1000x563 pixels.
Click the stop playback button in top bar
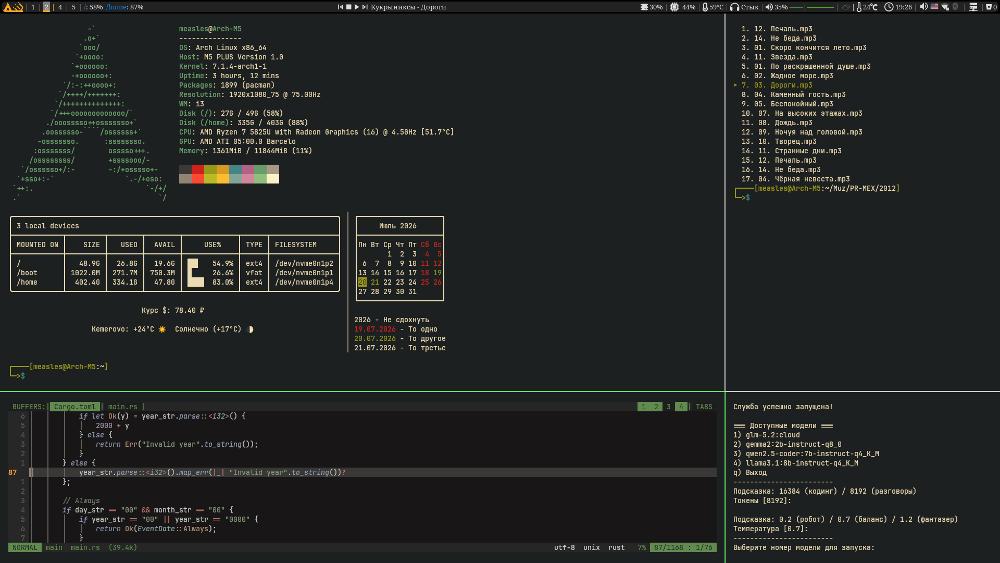349,7
